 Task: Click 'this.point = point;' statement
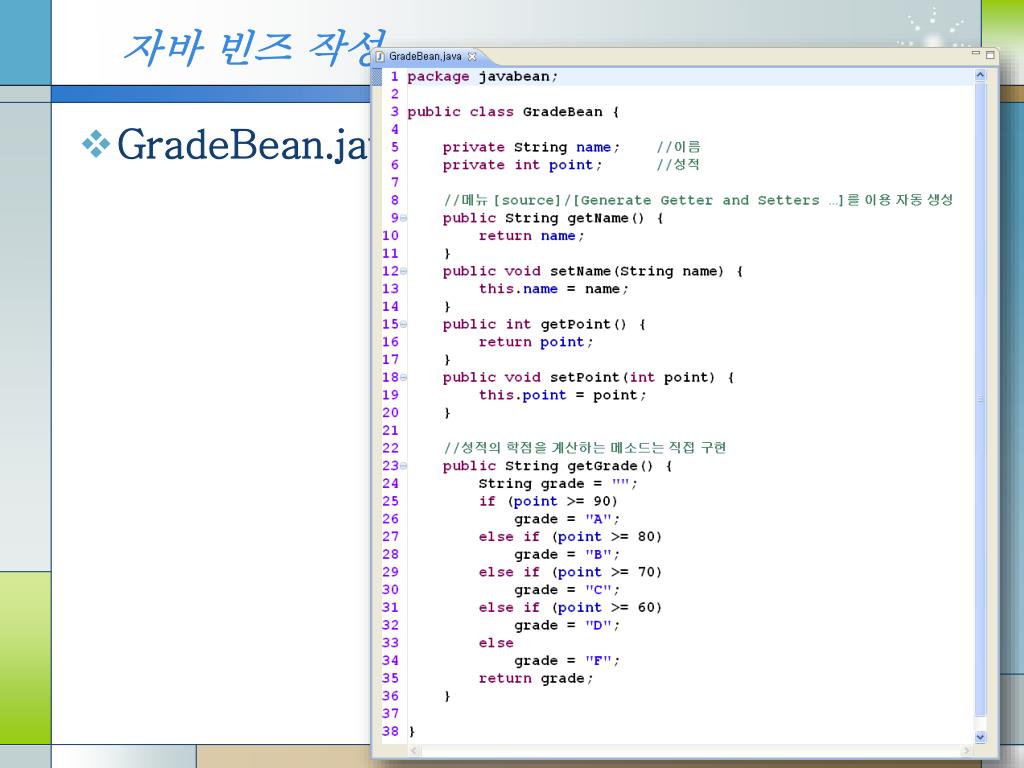click(x=562, y=395)
